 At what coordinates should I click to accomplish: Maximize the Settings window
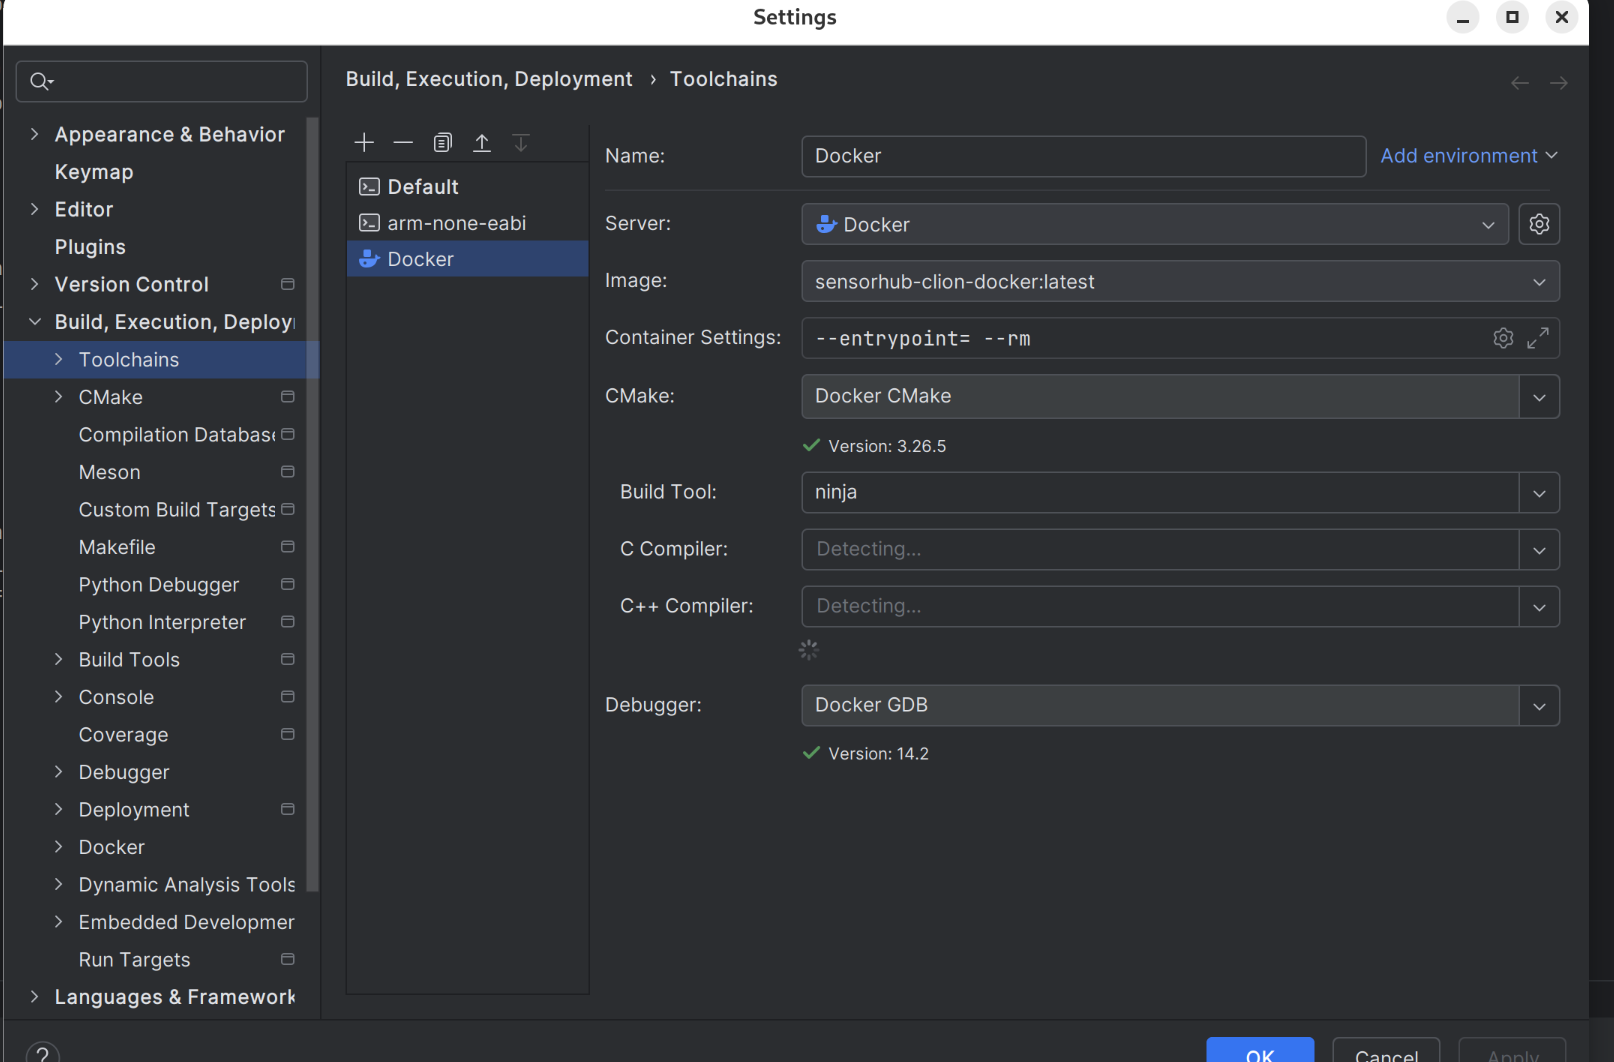coord(1512,17)
